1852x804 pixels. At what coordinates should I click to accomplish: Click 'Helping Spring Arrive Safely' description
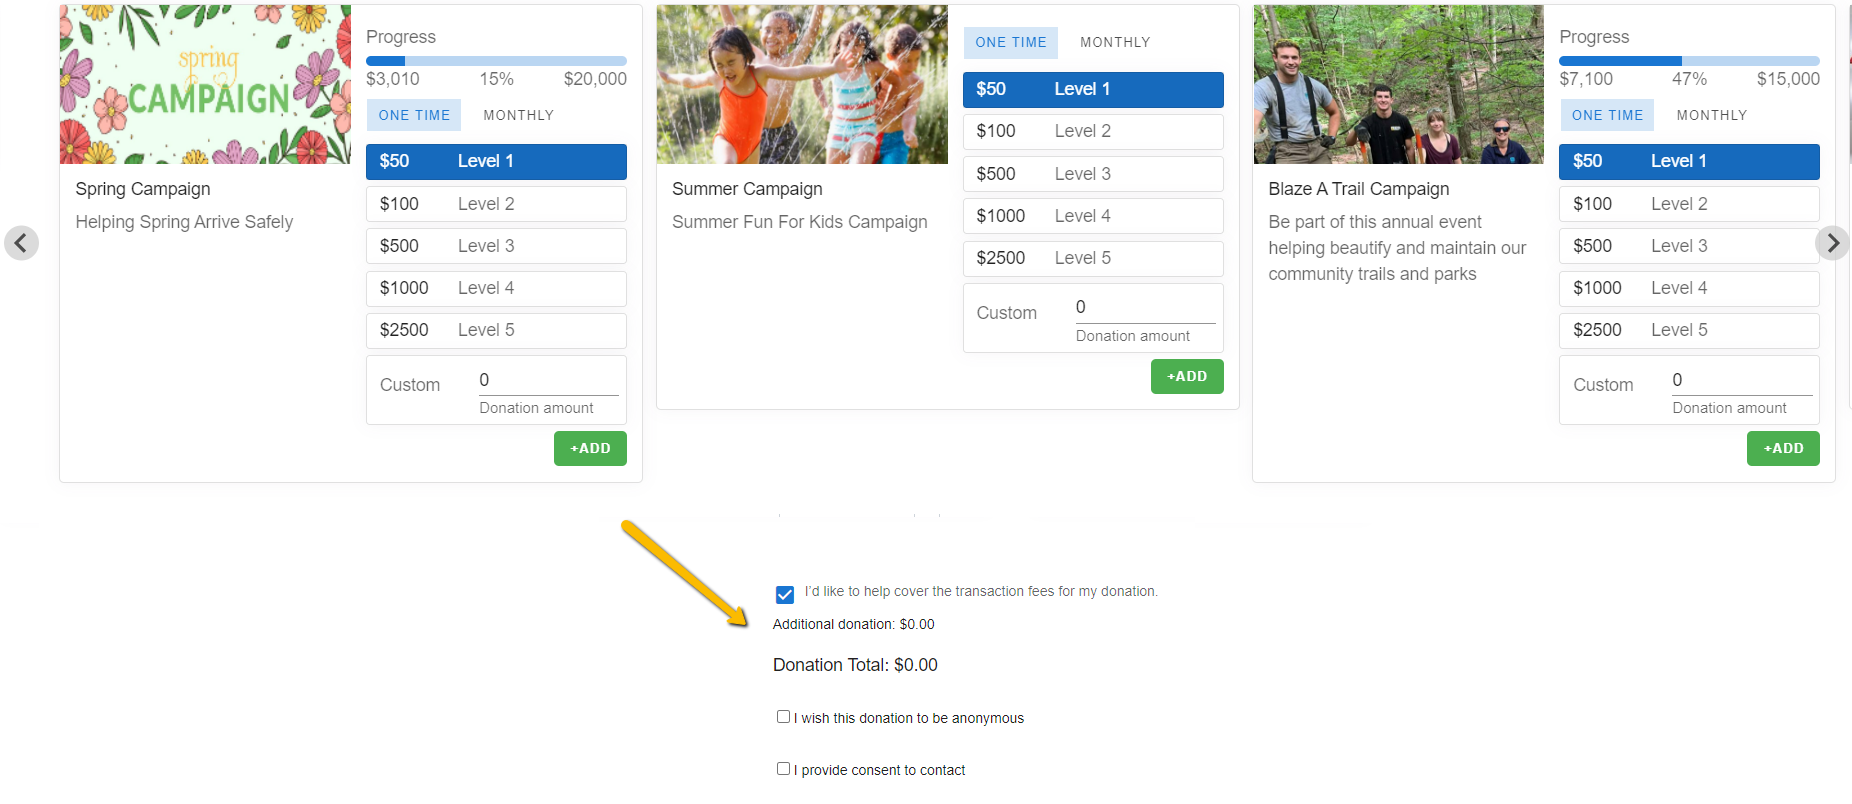184,222
